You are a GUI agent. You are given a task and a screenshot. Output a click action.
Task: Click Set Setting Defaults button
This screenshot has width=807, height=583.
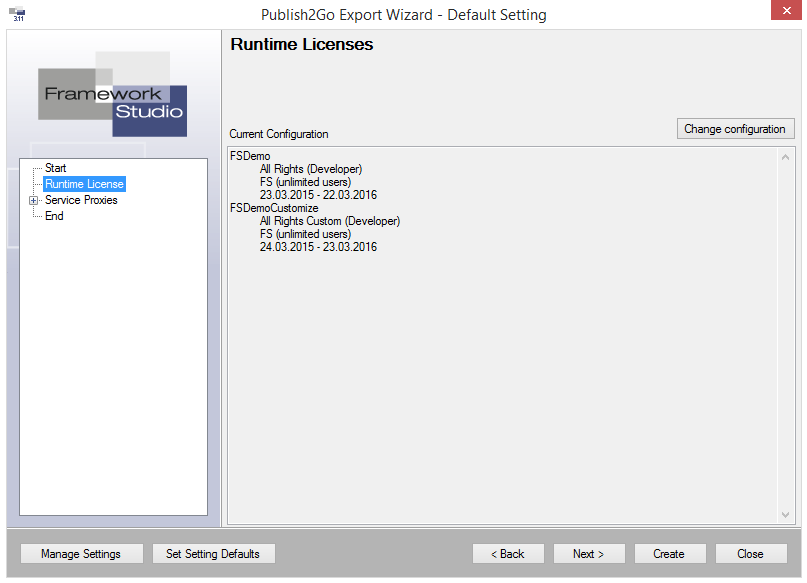point(213,554)
